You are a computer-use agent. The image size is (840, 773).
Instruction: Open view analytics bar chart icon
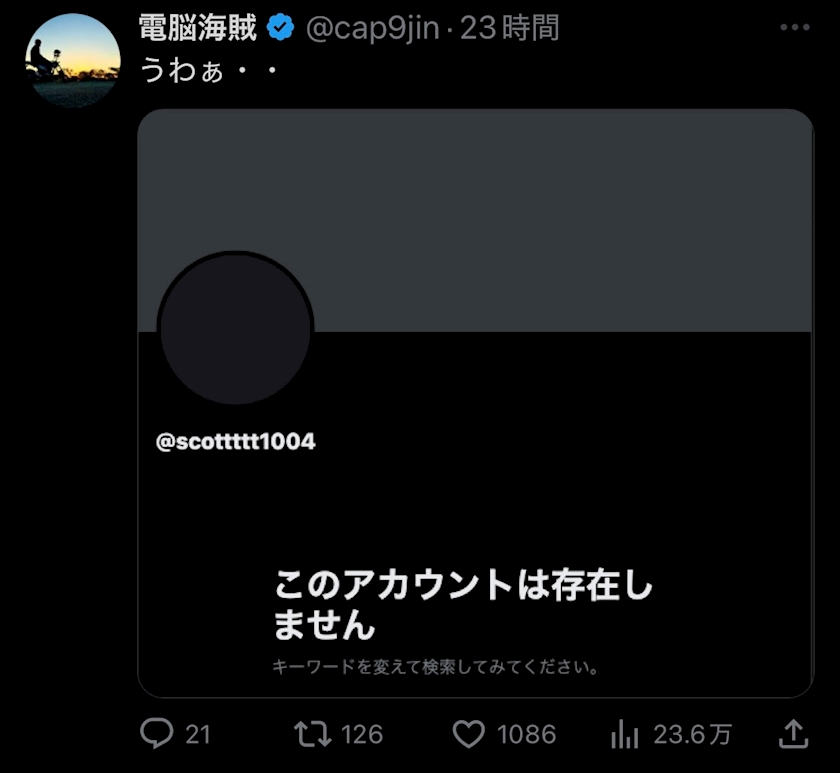point(624,735)
